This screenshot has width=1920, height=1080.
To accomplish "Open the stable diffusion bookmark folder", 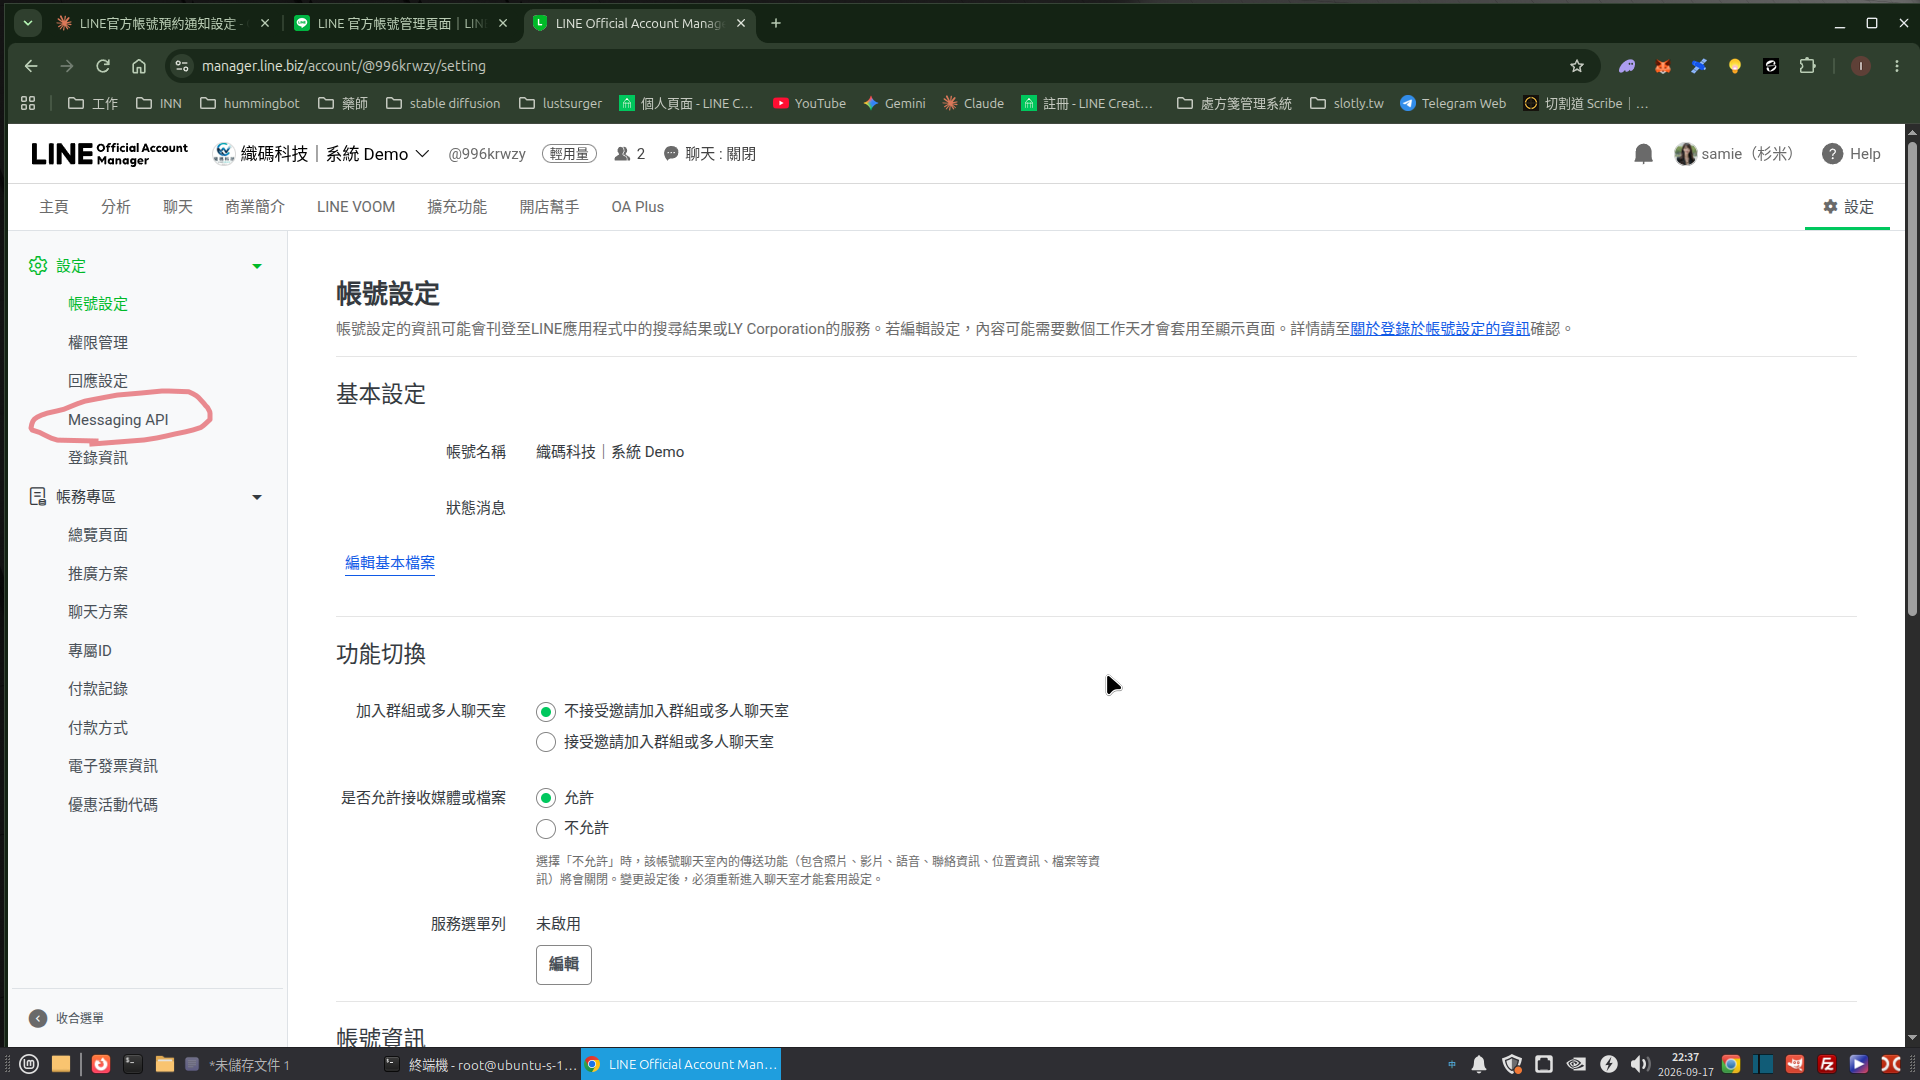I will 443,103.
